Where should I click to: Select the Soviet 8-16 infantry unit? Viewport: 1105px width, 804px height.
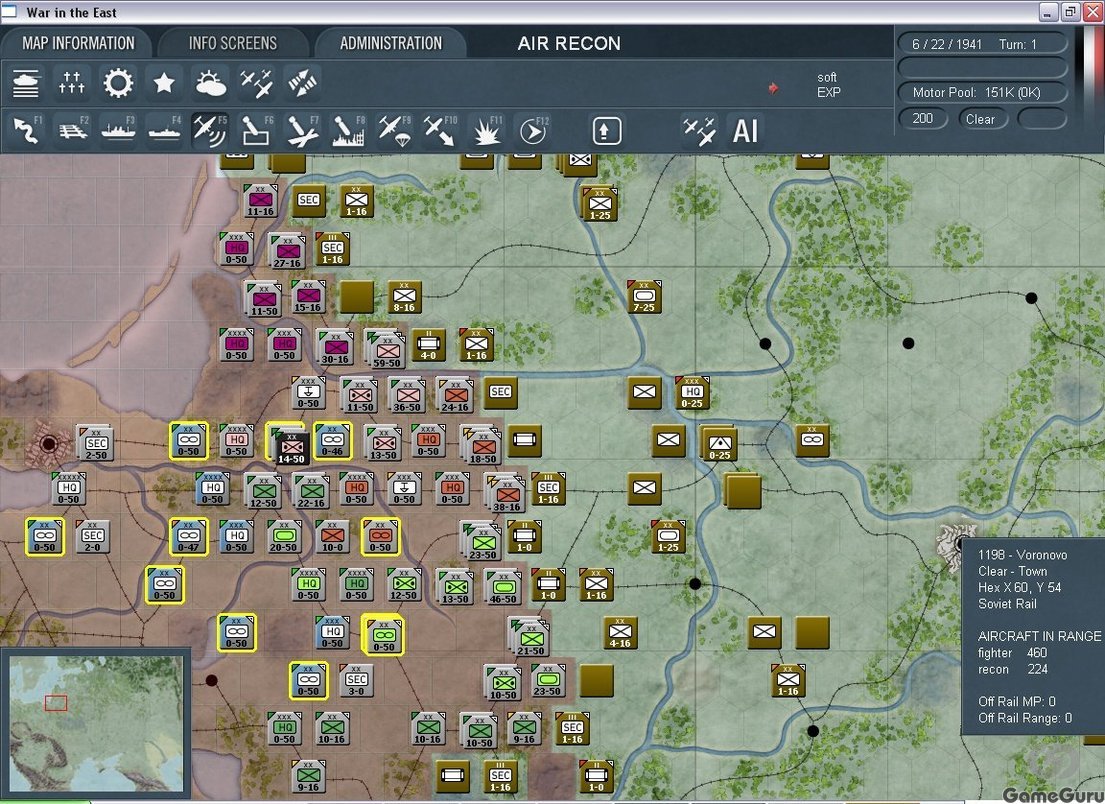click(x=404, y=297)
